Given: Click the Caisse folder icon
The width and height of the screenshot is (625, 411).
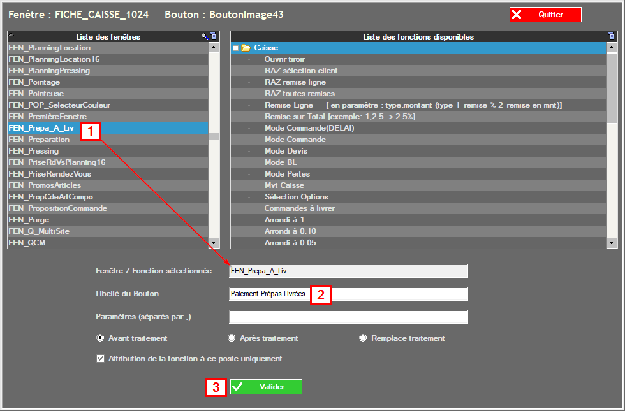Looking at the screenshot, I should coord(244,47).
